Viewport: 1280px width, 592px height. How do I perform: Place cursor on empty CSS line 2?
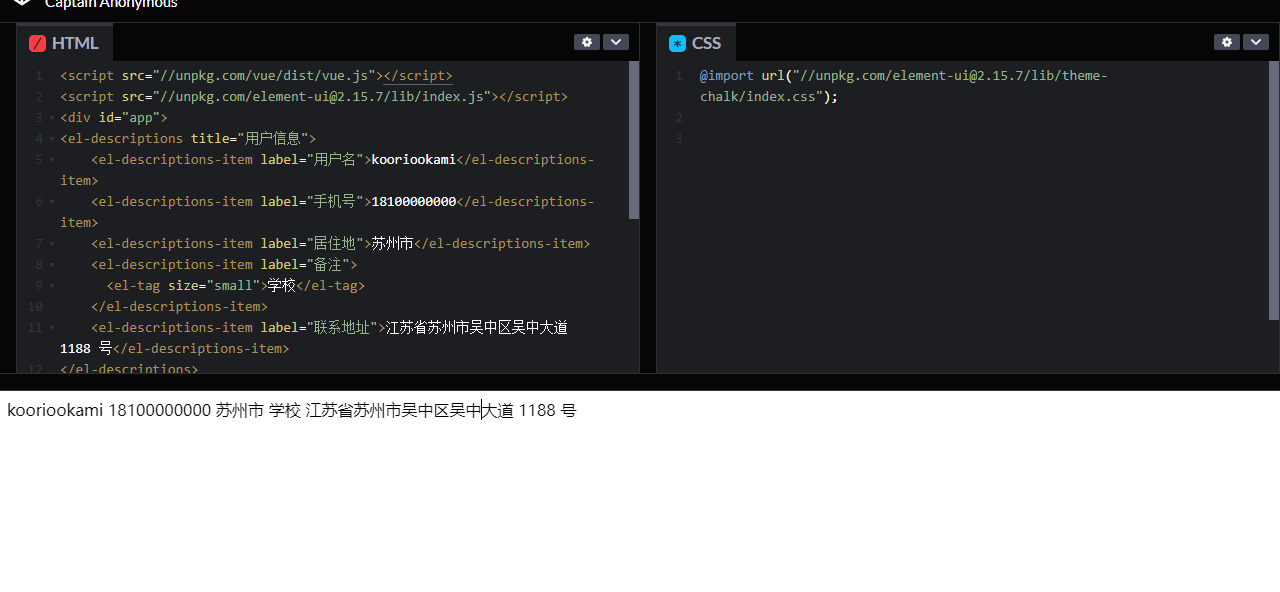980,118
